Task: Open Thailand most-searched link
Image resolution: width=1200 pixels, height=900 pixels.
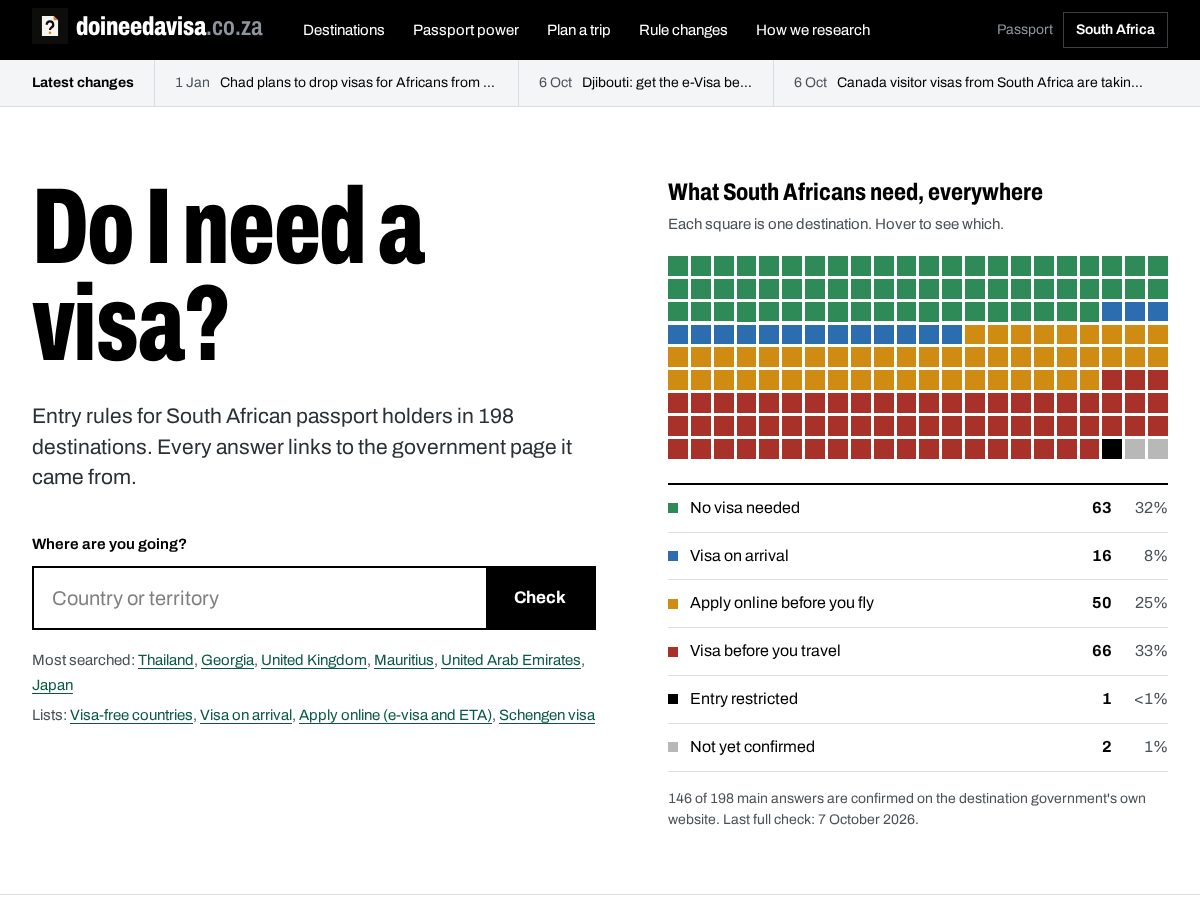Action: pos(166,660)
